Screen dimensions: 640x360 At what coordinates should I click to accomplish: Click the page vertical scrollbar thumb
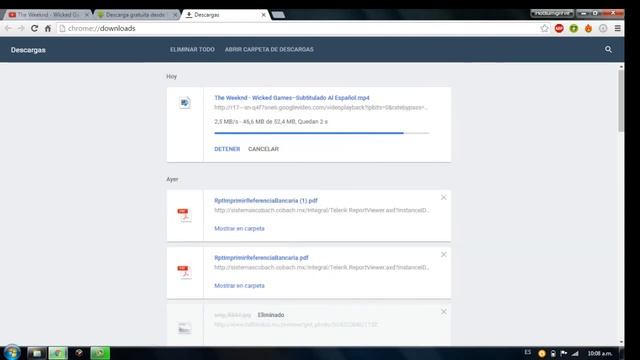(x=621, y=100)
